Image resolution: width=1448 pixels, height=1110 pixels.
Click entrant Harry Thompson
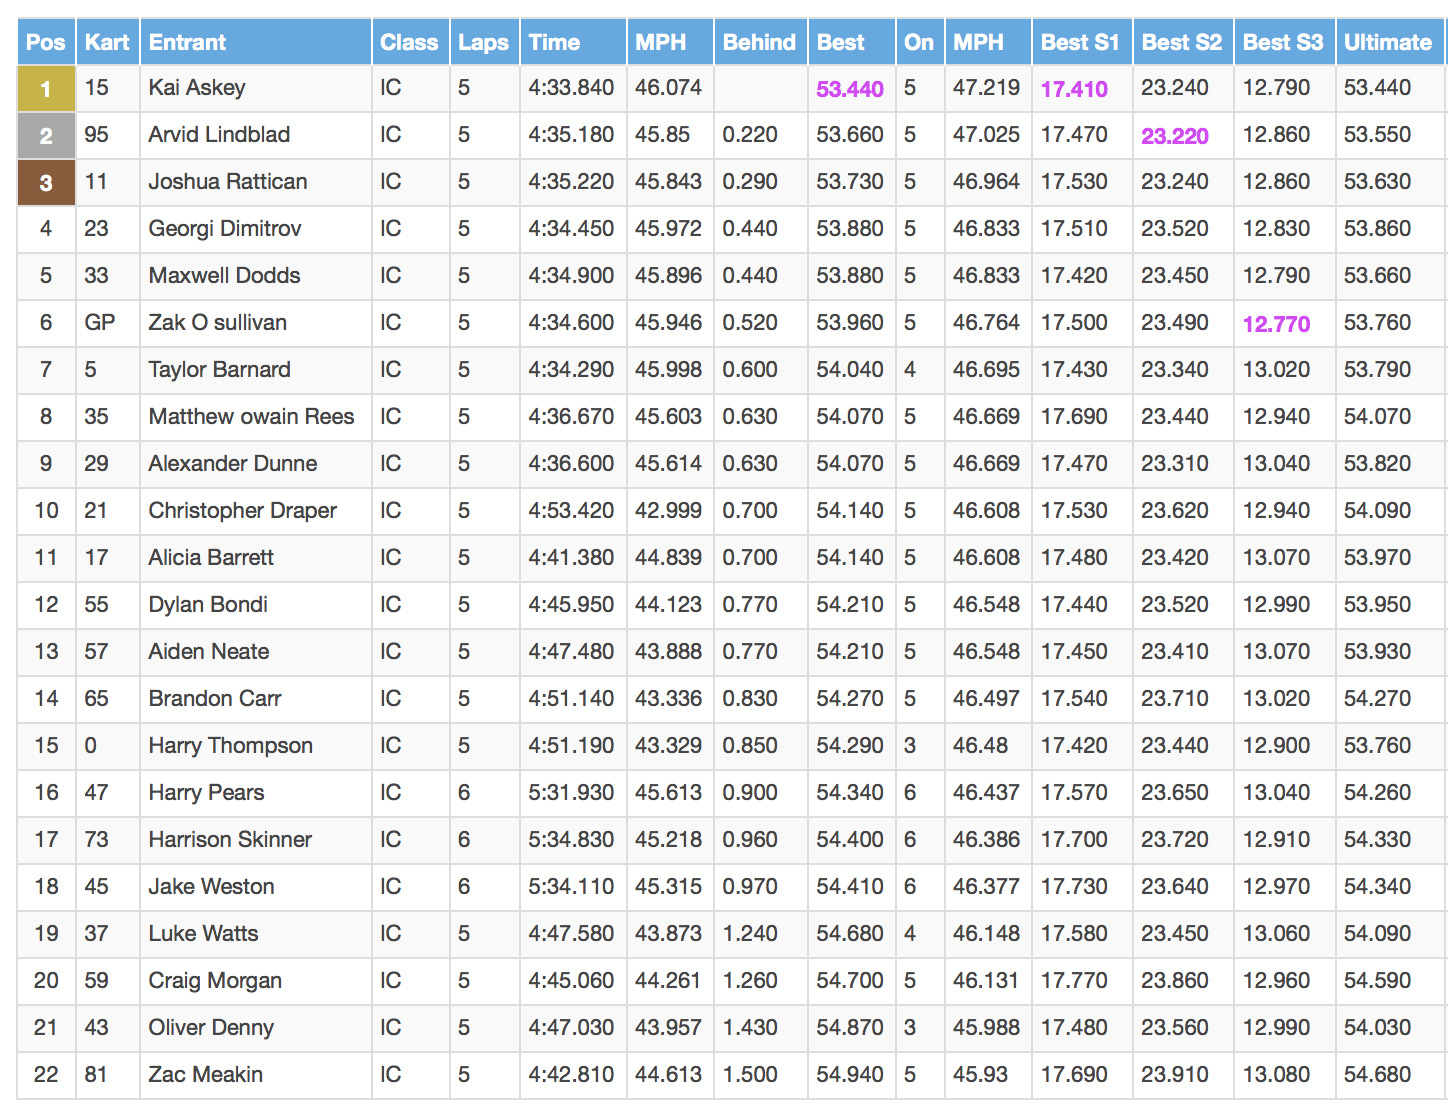[231, 746]
